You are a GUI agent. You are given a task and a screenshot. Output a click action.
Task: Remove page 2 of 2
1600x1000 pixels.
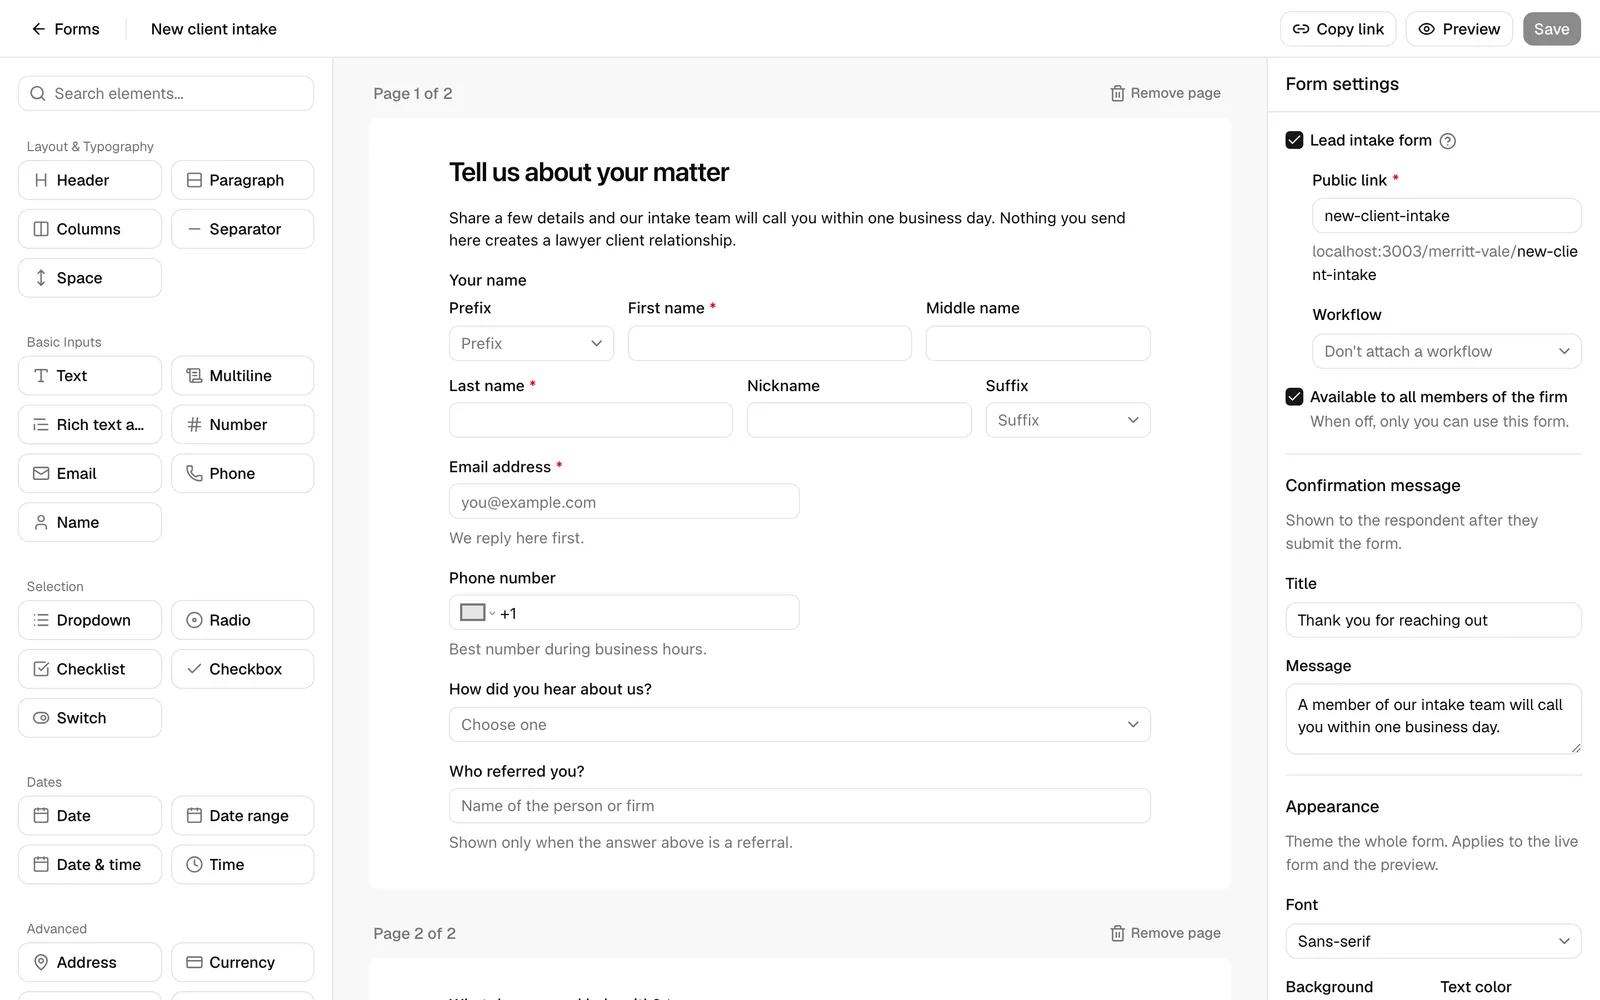click(1165, 933)
